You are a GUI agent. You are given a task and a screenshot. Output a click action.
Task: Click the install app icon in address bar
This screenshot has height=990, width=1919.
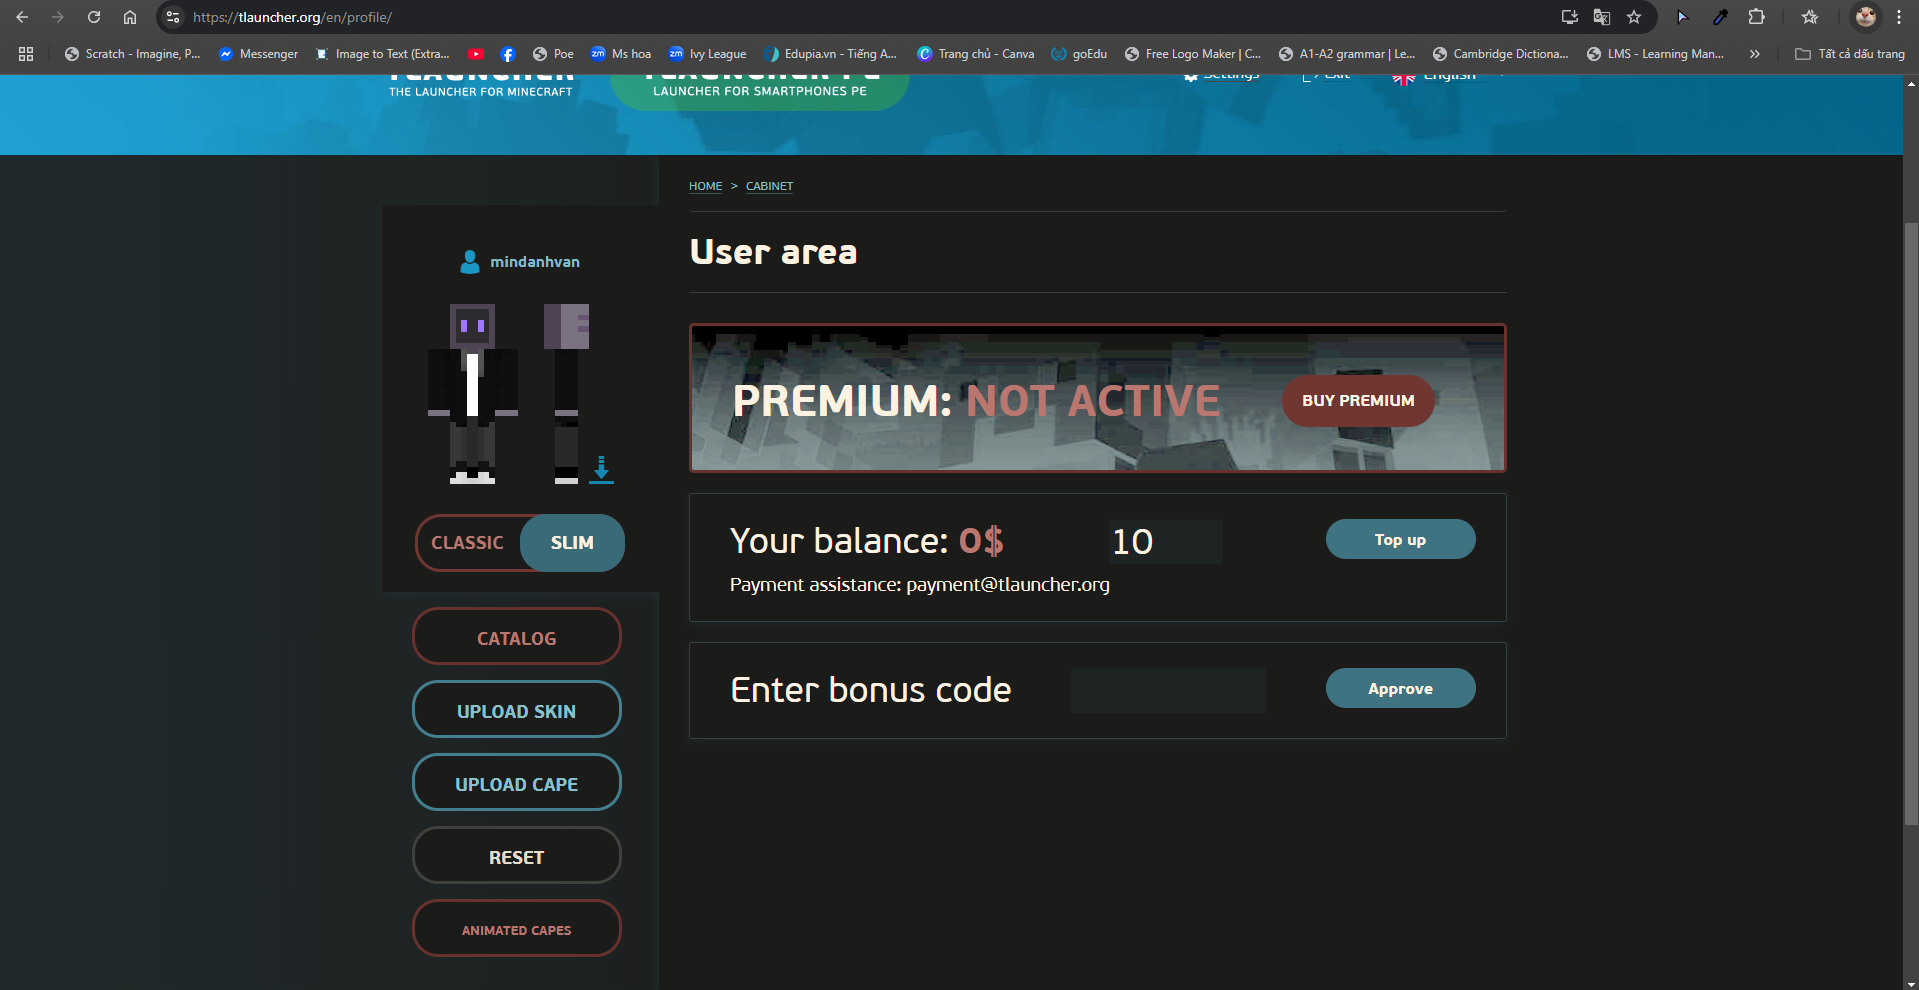1570,17
